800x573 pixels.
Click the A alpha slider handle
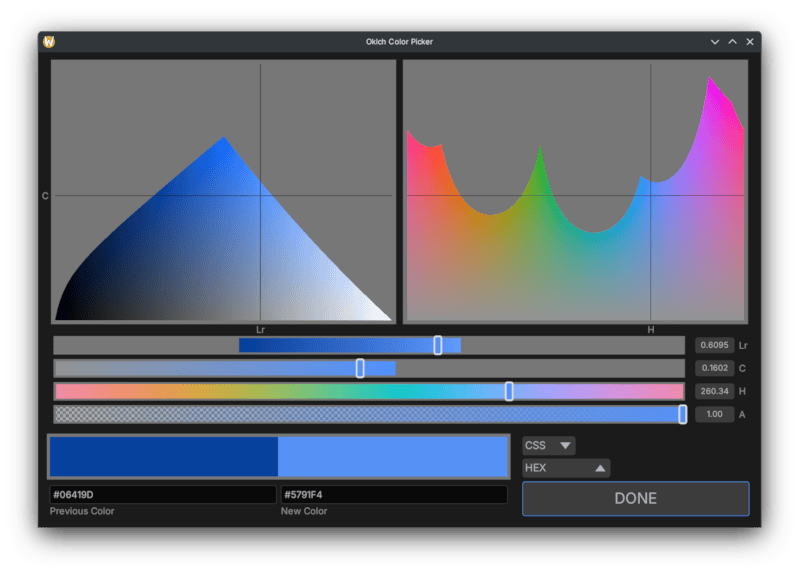(x=682, y=414)
